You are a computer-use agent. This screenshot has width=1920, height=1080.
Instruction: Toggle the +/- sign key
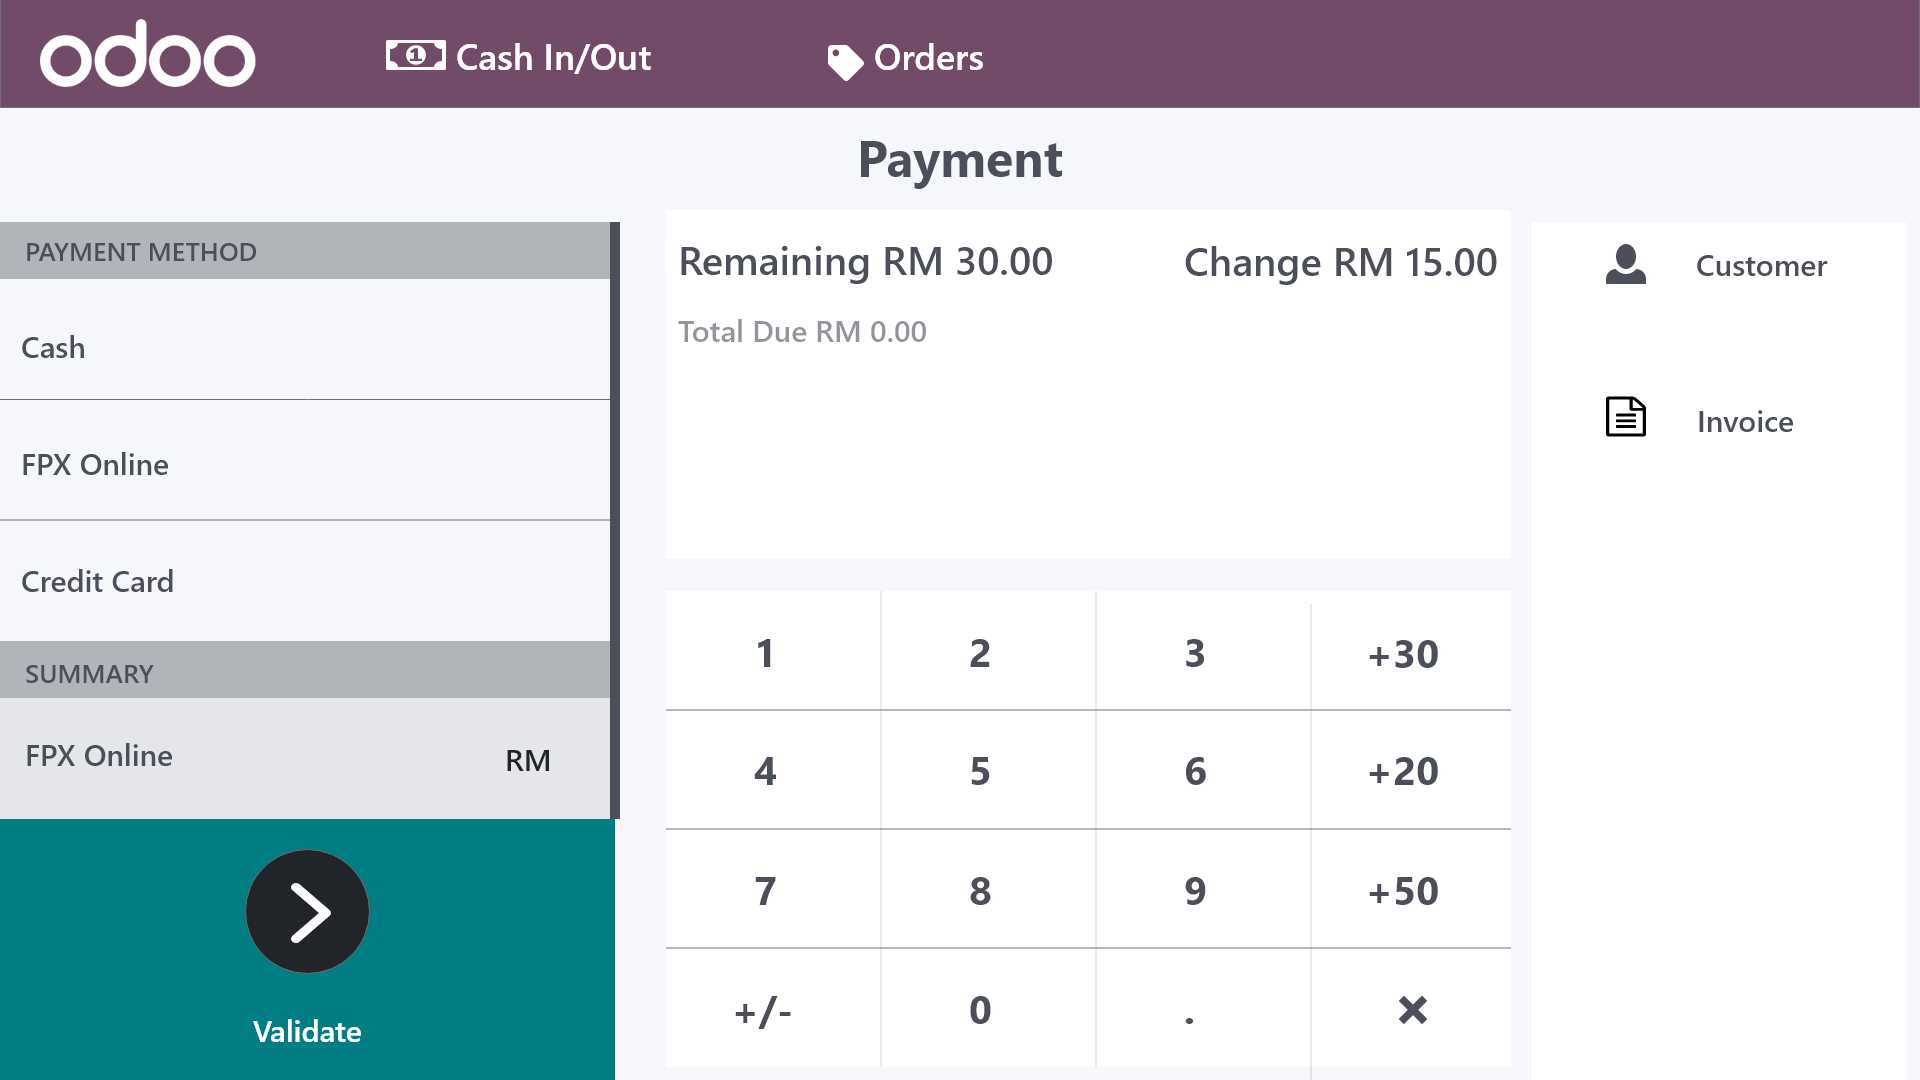click(763, 1012)
